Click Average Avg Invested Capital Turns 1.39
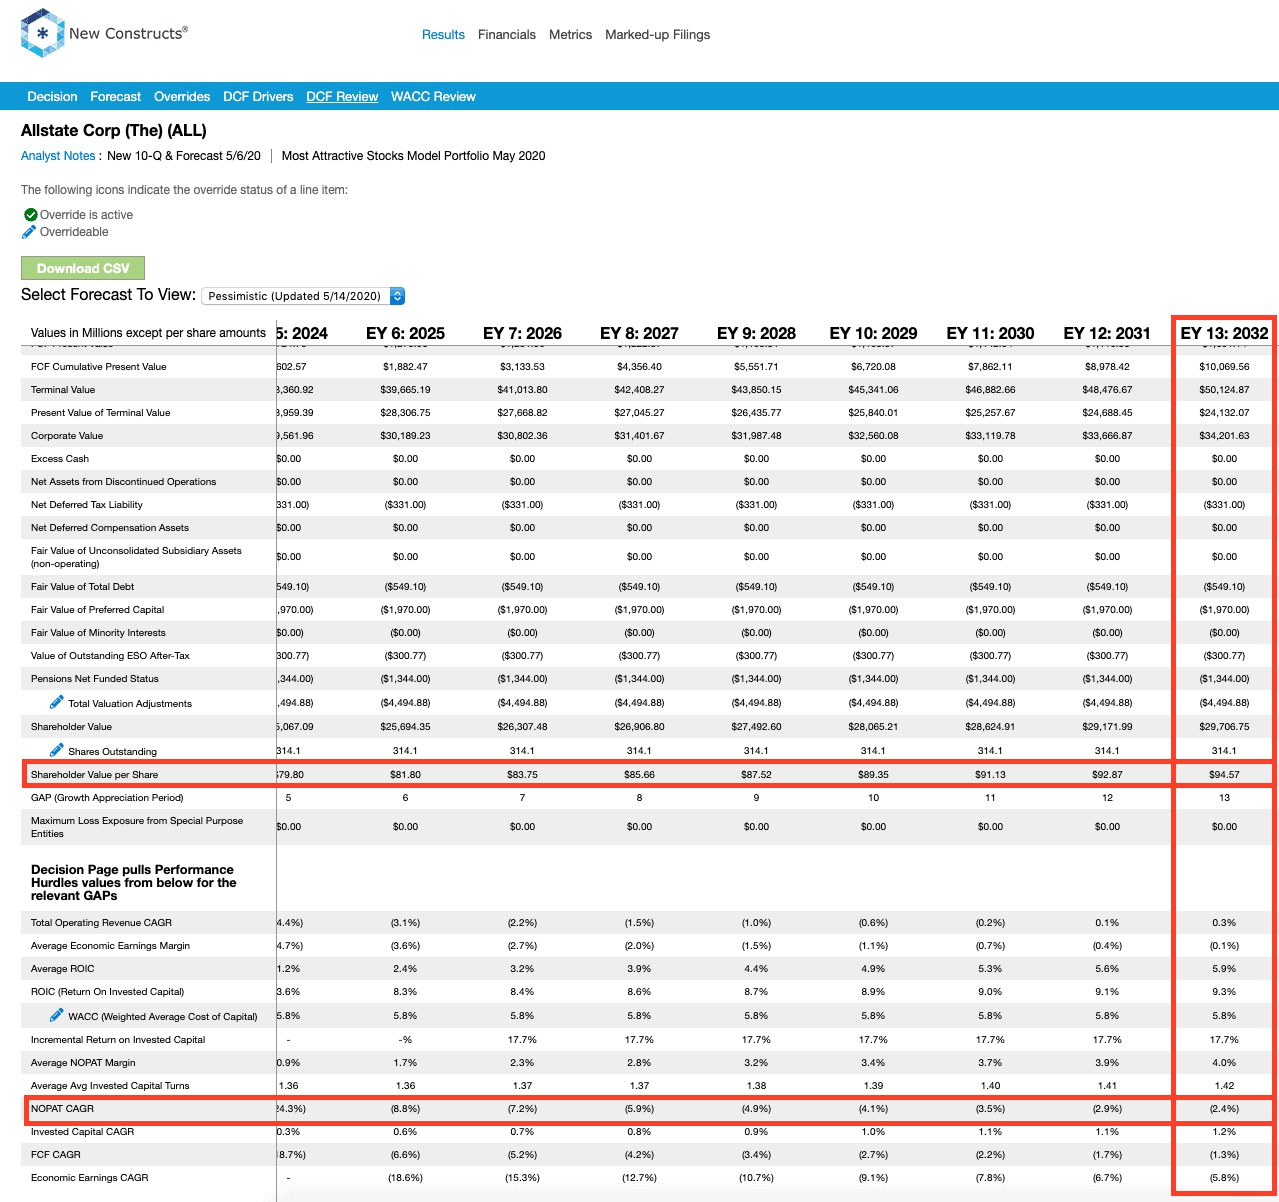The image size is (1279, 1202). tap(873, 1086)
